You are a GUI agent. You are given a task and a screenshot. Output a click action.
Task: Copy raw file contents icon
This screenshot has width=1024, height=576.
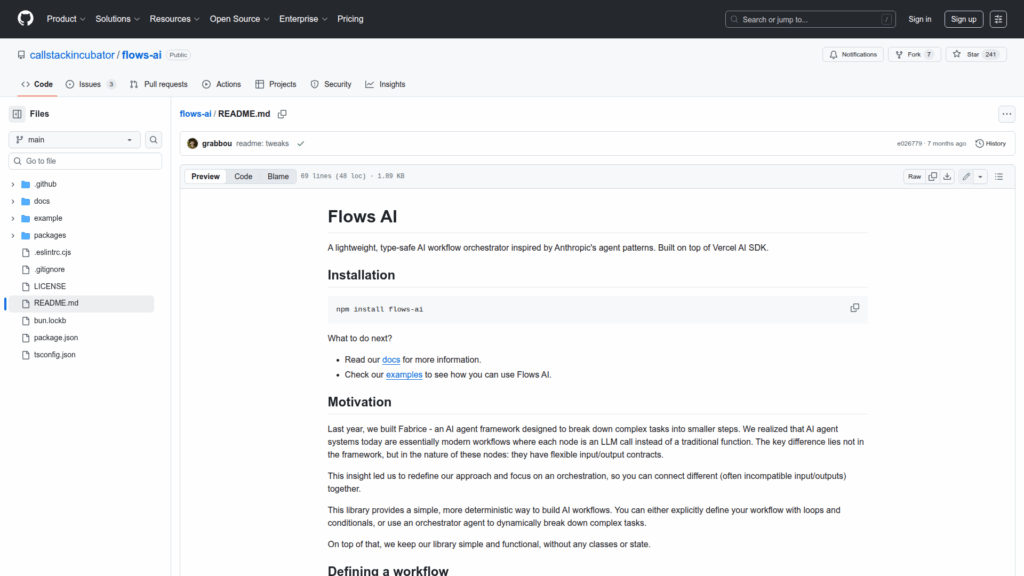pyautogui.click(x=933, y=176)
